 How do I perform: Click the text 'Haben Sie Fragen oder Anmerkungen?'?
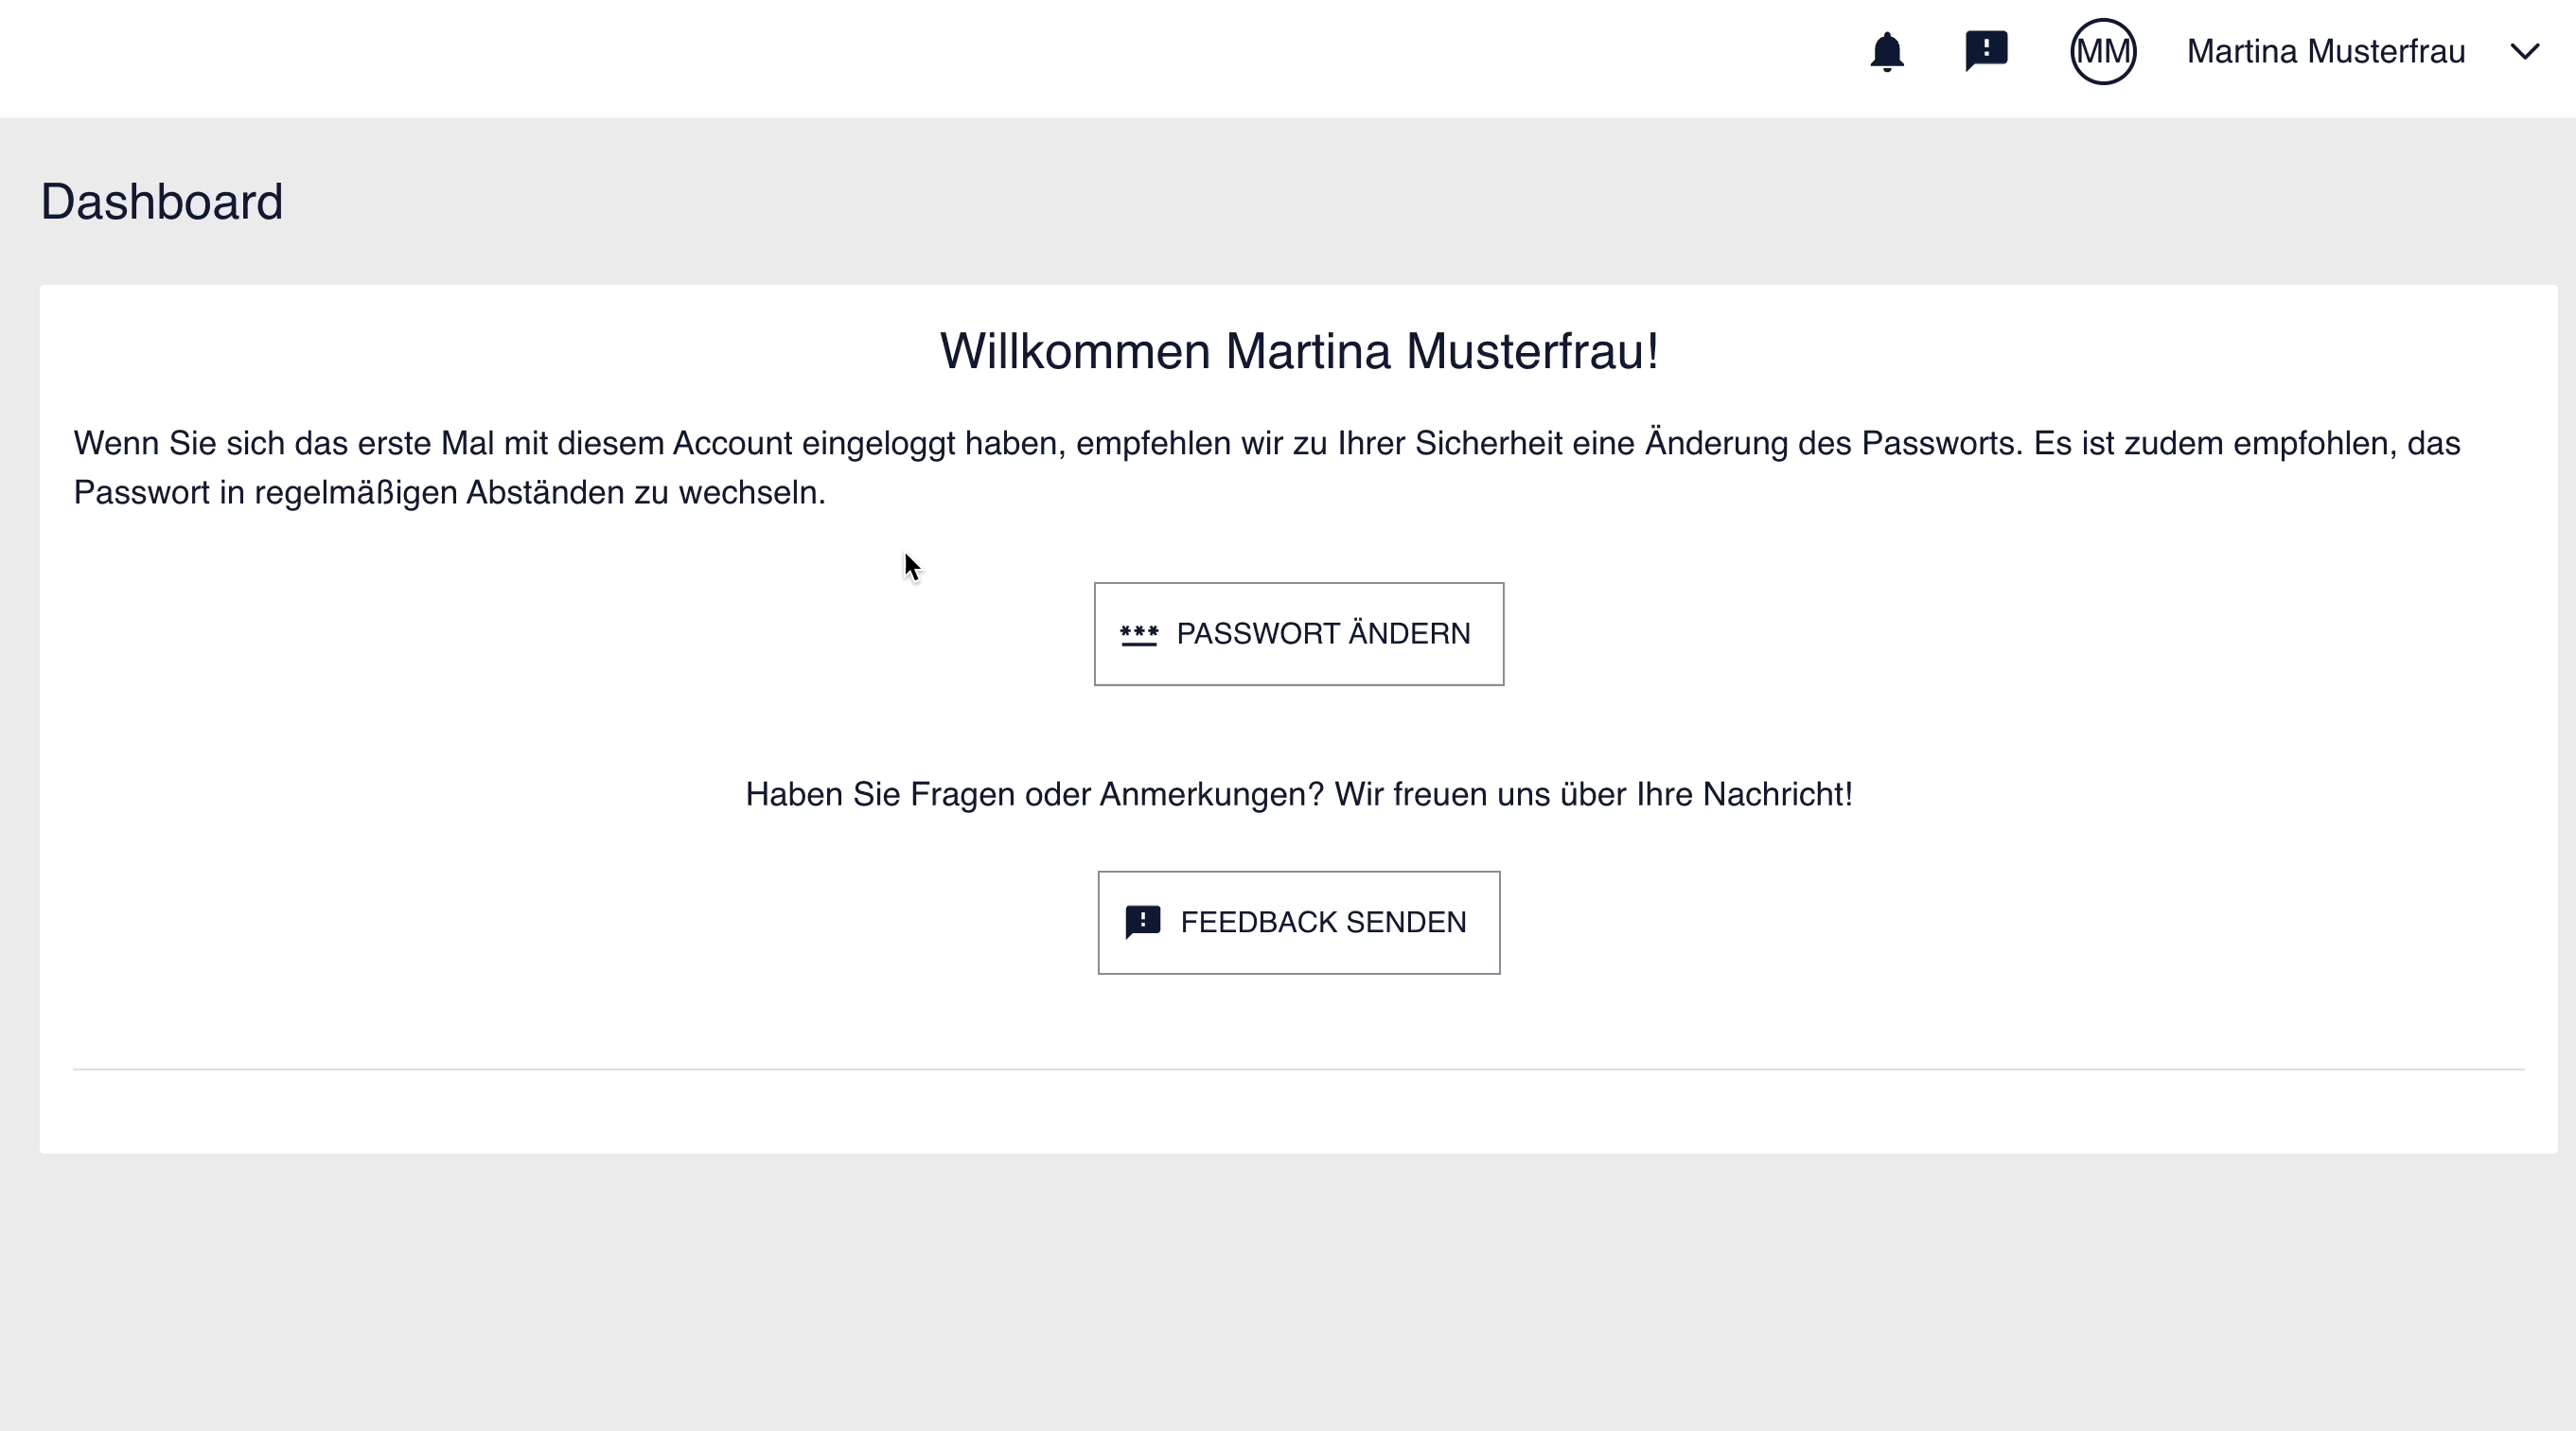point(1034,794)
